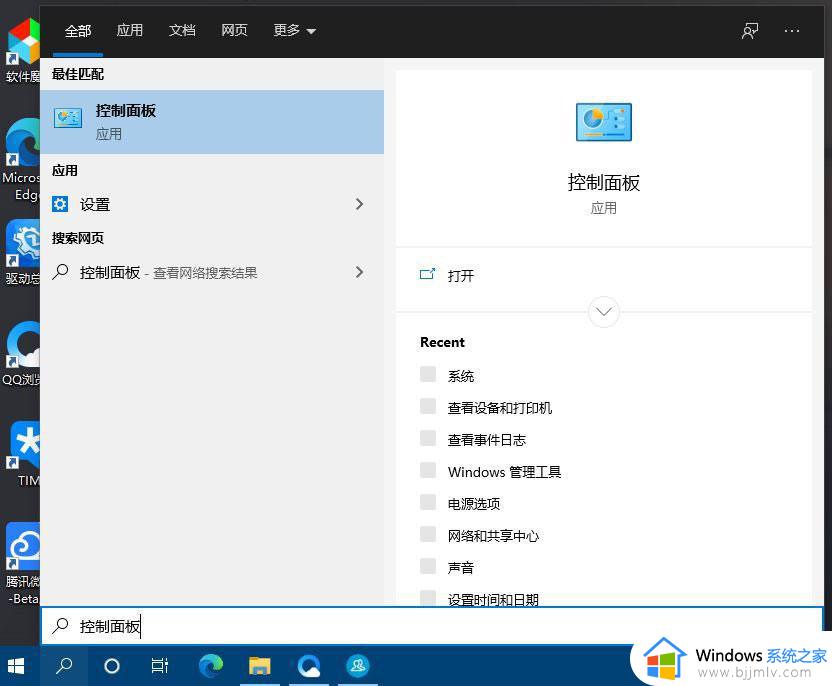Open recent item Windows 管理工具
The height and width of the screenshot is (686, 832).
click(504, 472)
